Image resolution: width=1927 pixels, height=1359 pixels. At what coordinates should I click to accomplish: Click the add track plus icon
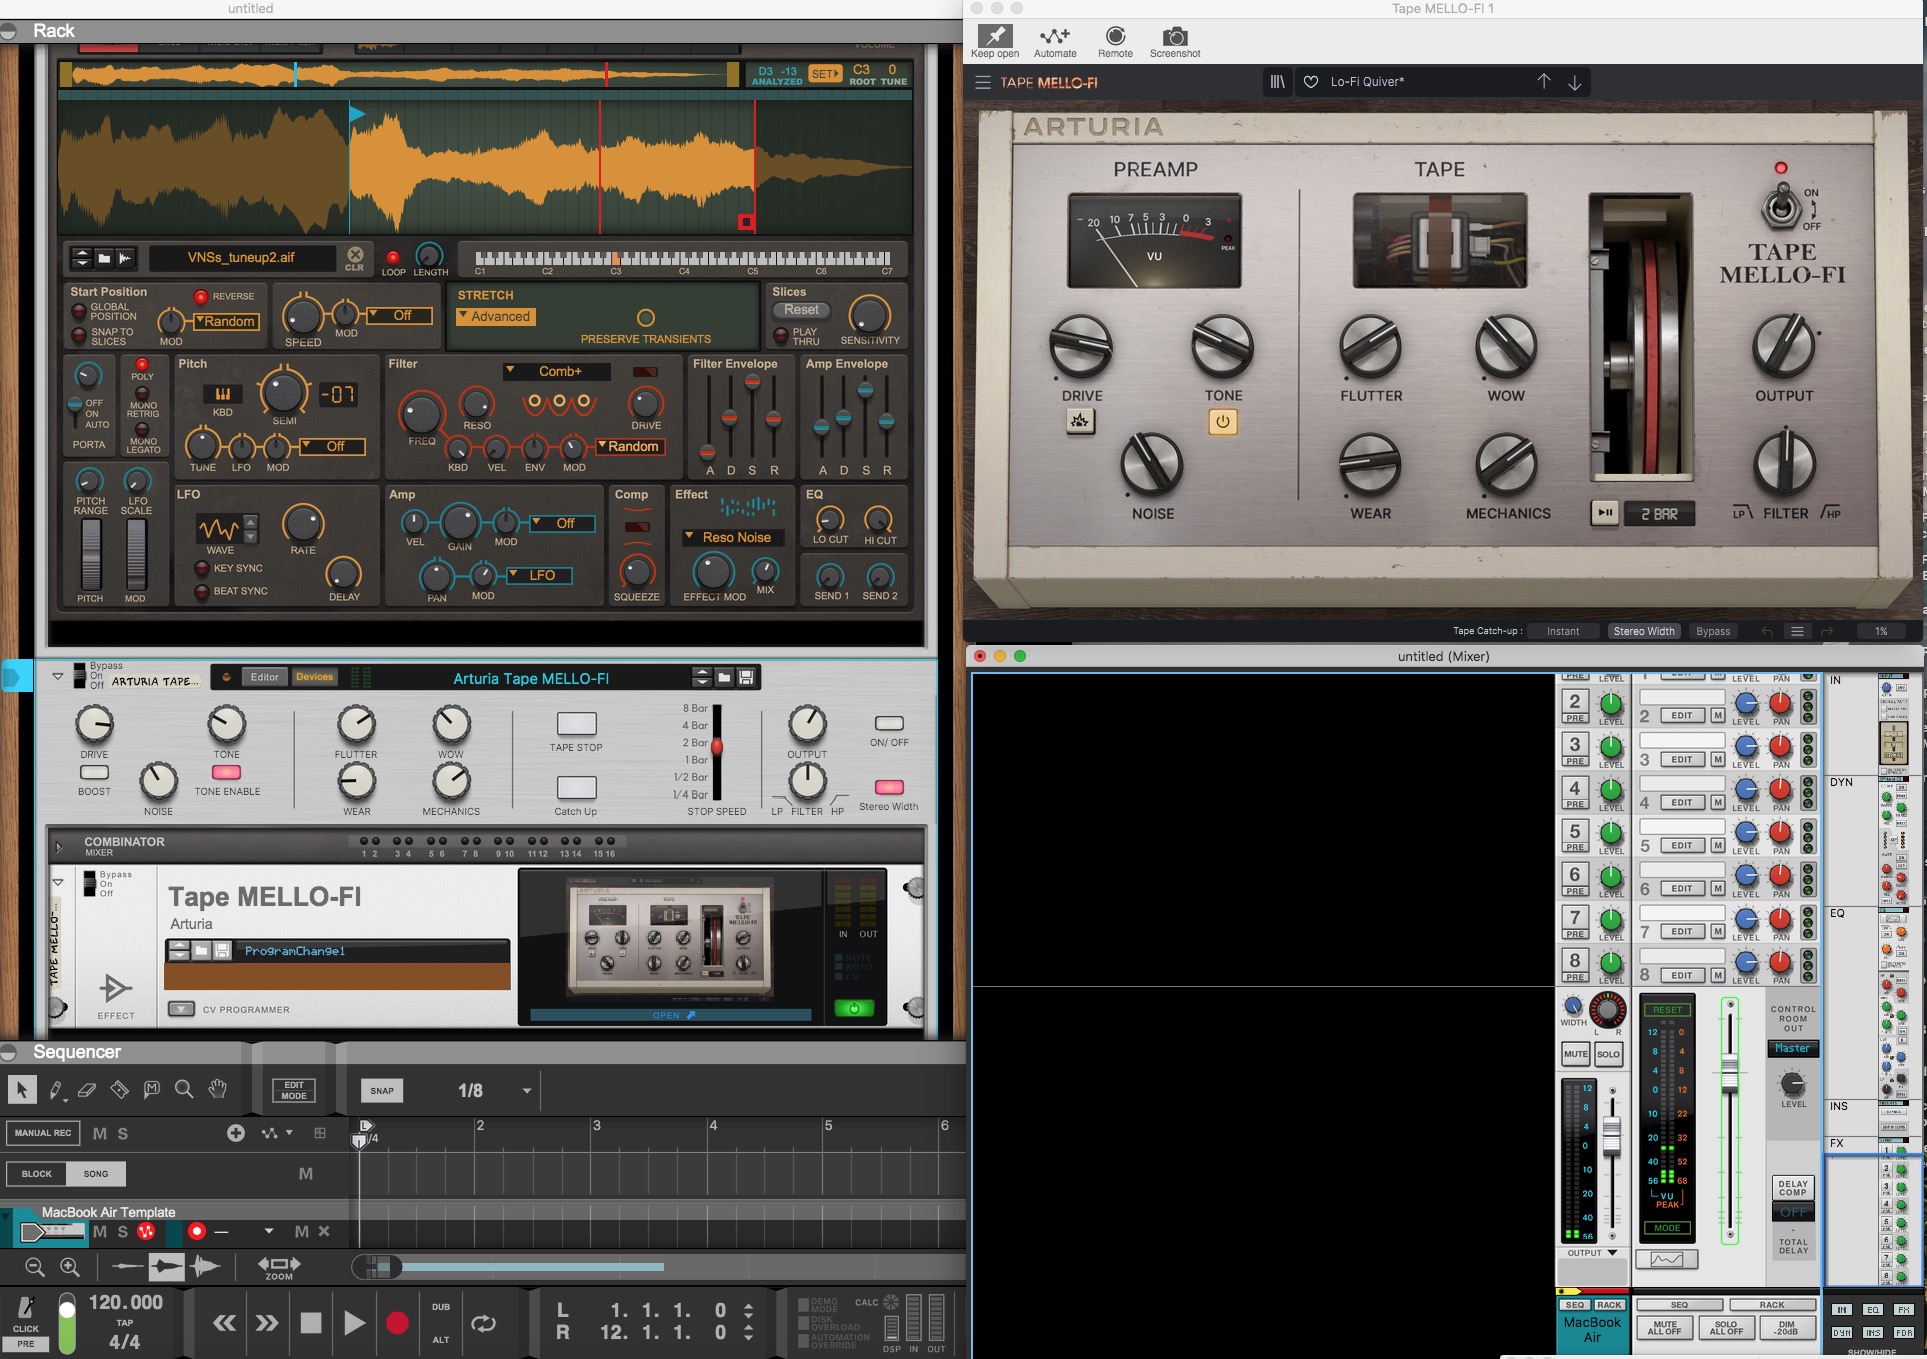236,1133
